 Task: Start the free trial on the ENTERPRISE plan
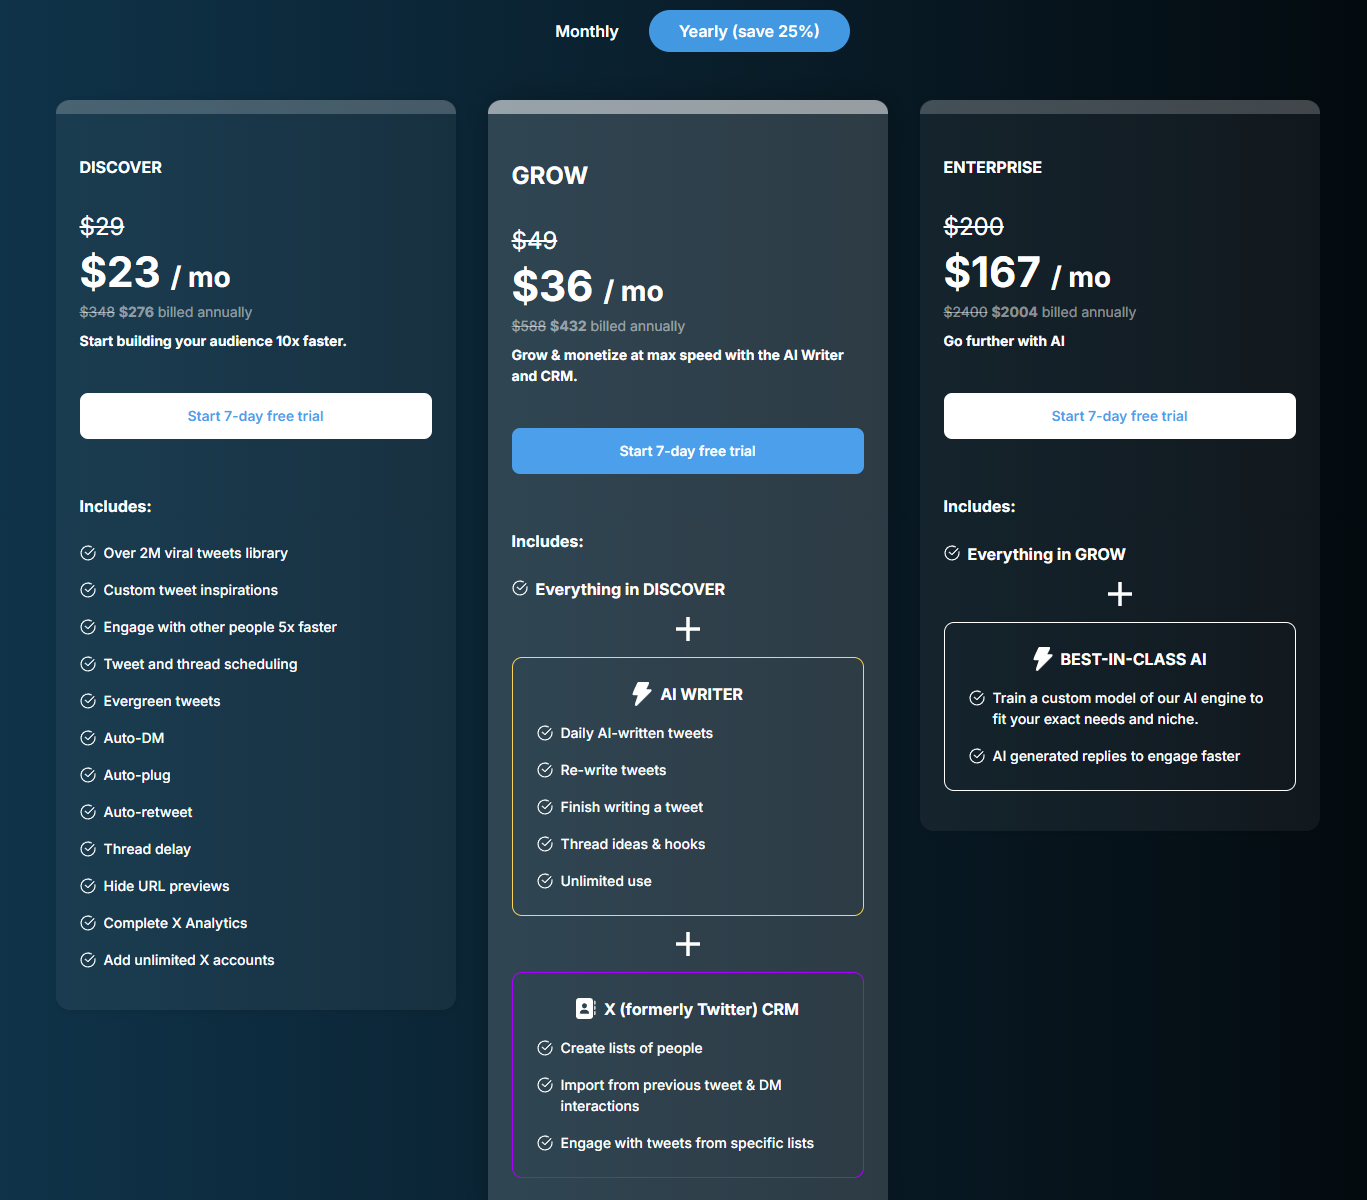tap(1118, 415)
